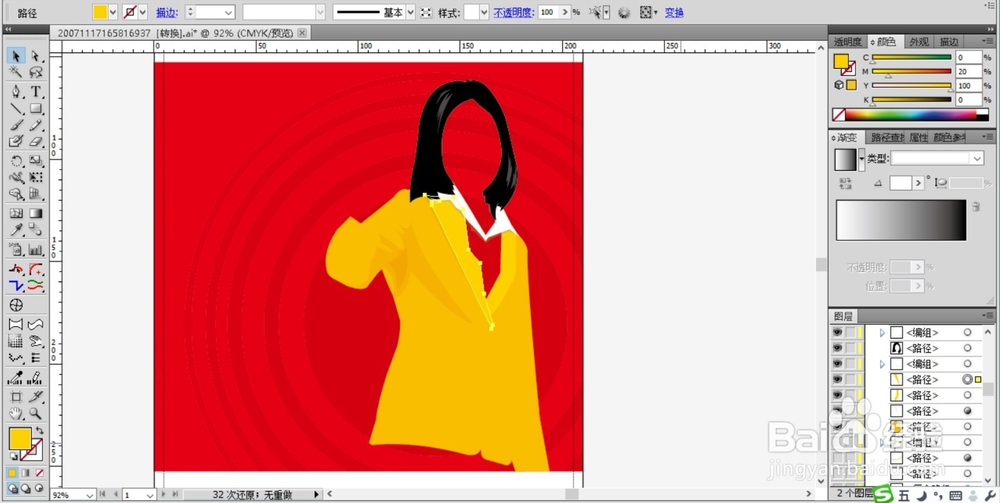Select the Mesh tool
The height and width of the screenshot is (503, 1000).
click(x=16, y=213)
